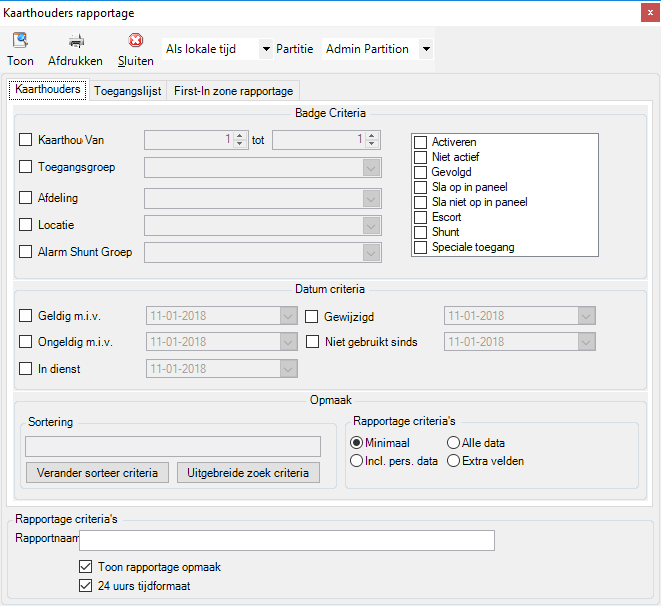Select the Minimaal radio button
Image resolution: width=661 pixels, height=606 pixels.
pos(356,443)
